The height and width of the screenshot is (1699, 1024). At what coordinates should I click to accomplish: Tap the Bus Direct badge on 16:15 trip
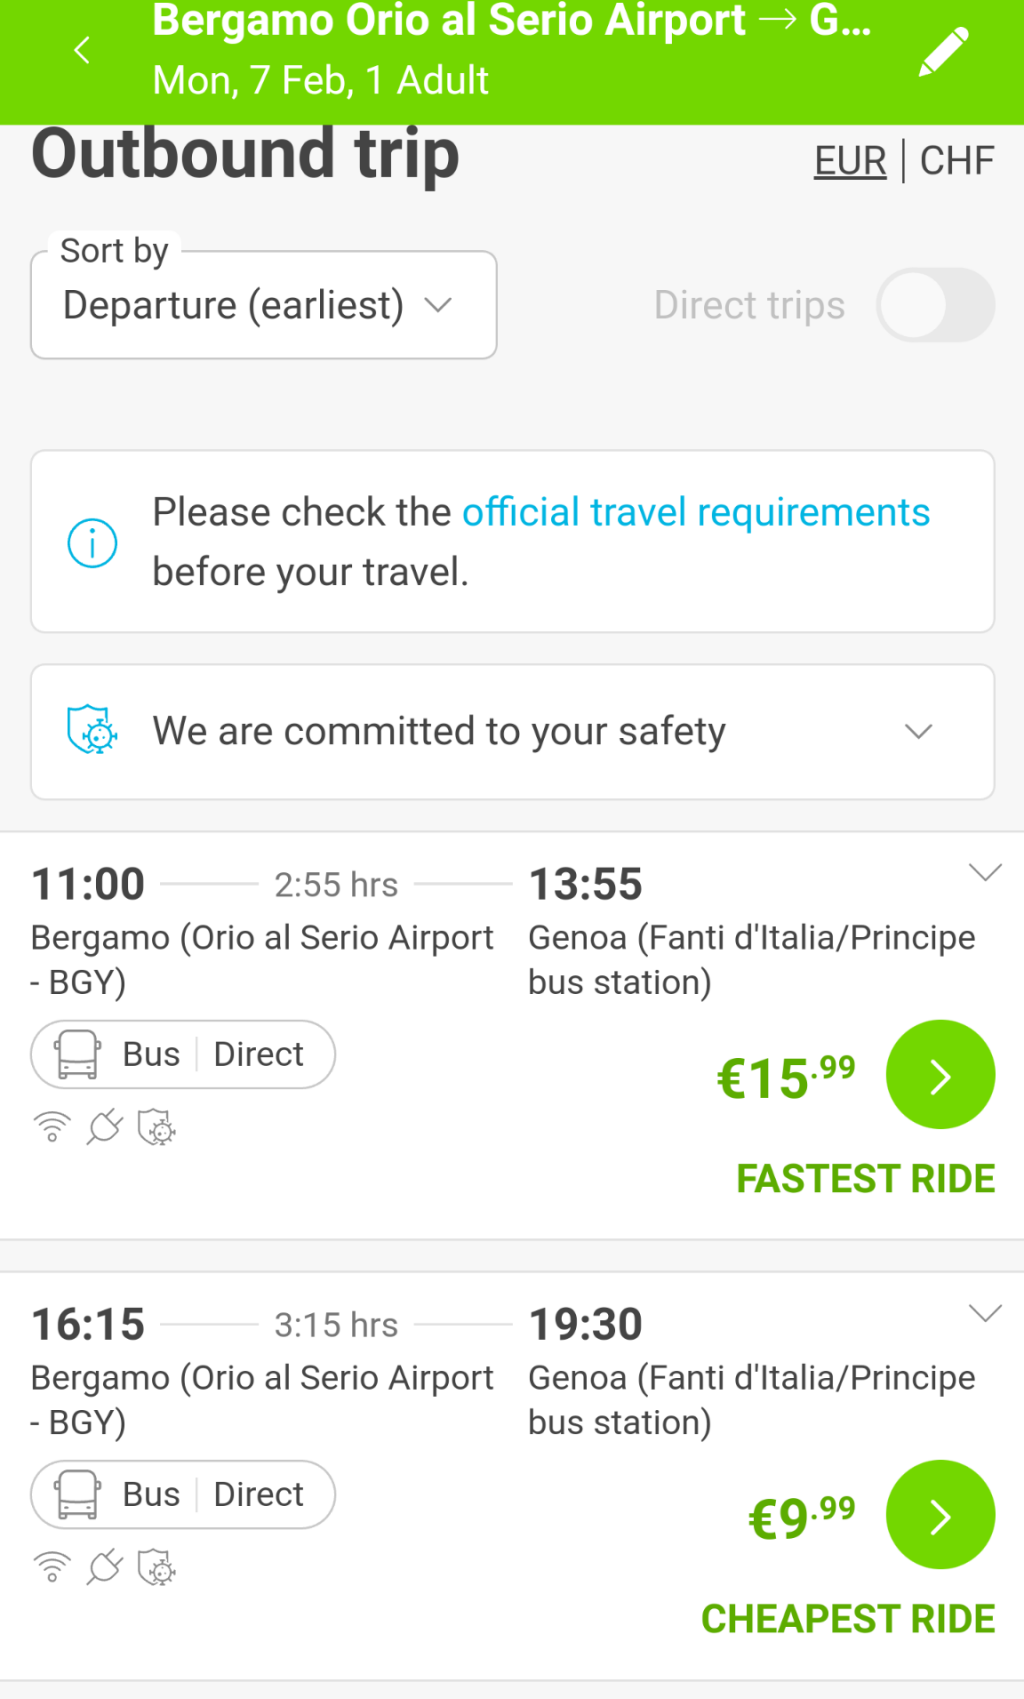[183, 1494]
